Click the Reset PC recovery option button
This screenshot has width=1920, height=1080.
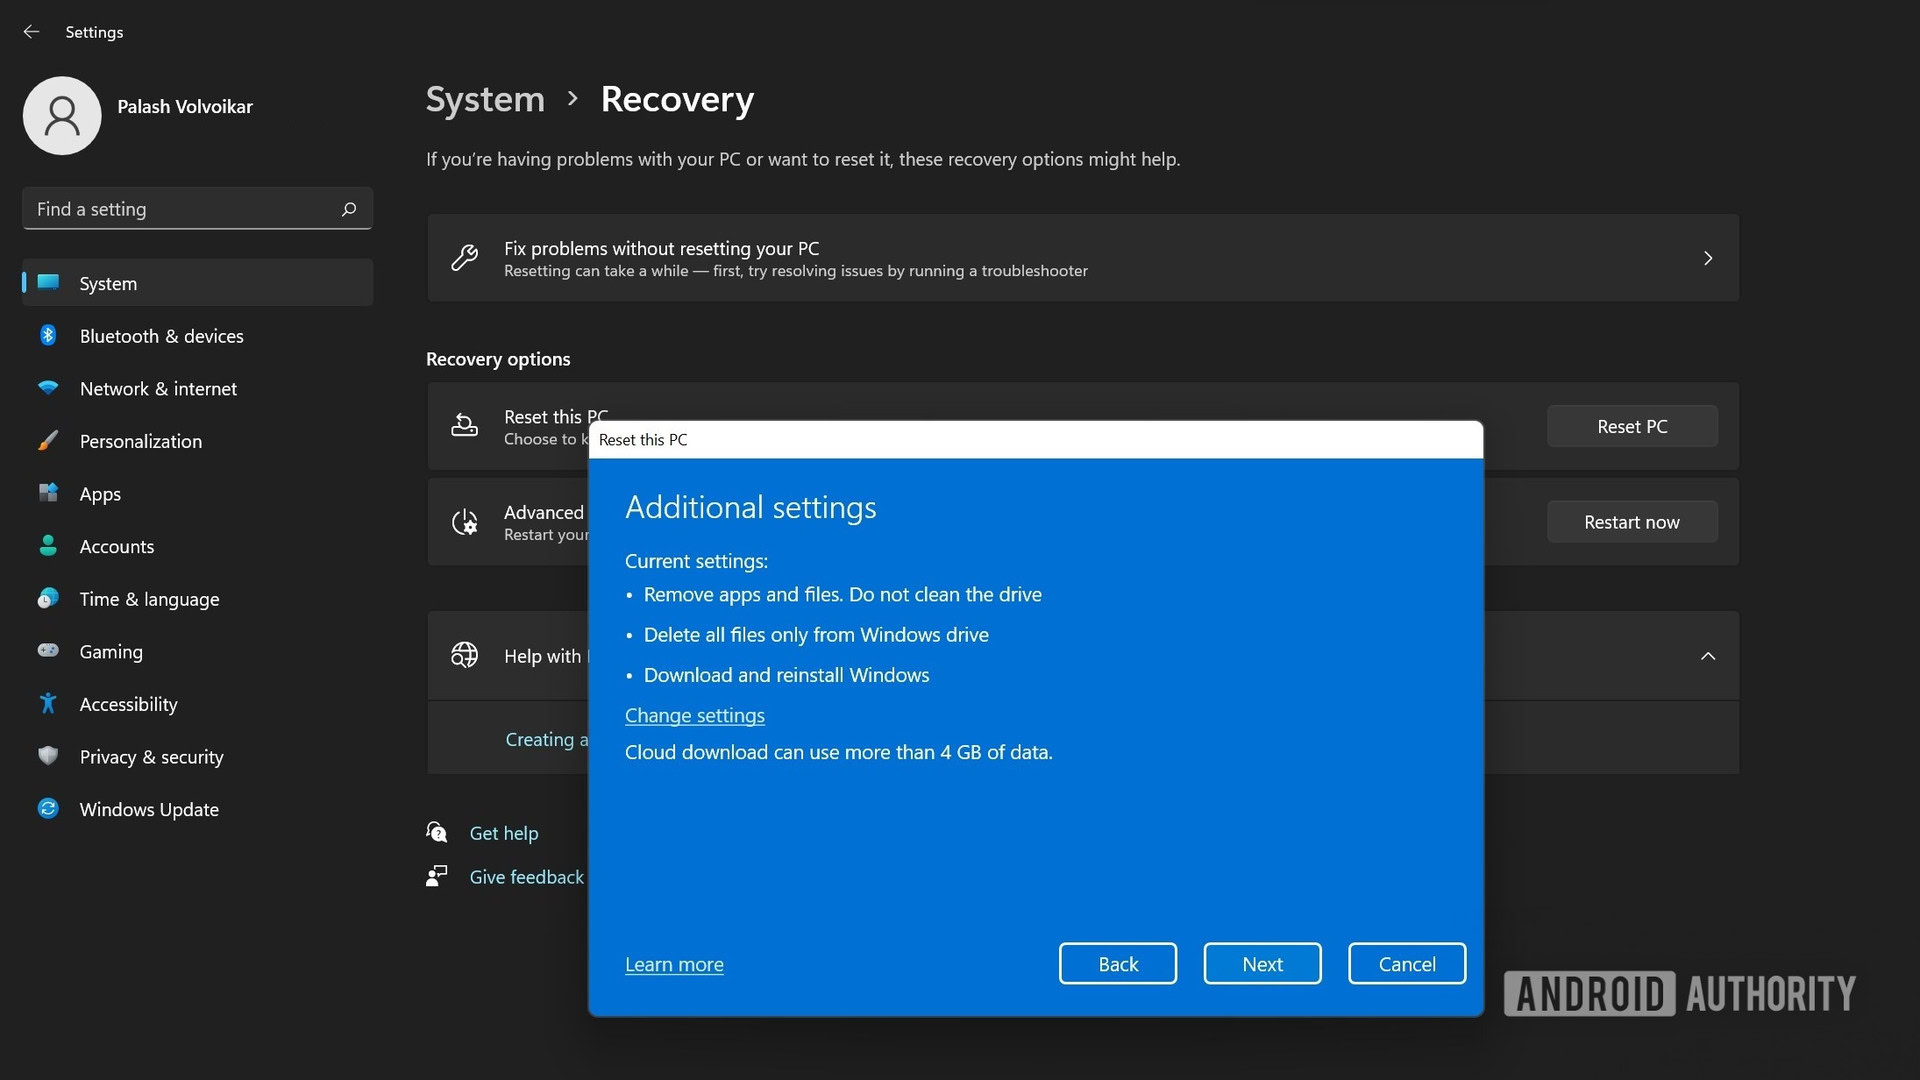pyautogui.click(x=1633, y=425)
